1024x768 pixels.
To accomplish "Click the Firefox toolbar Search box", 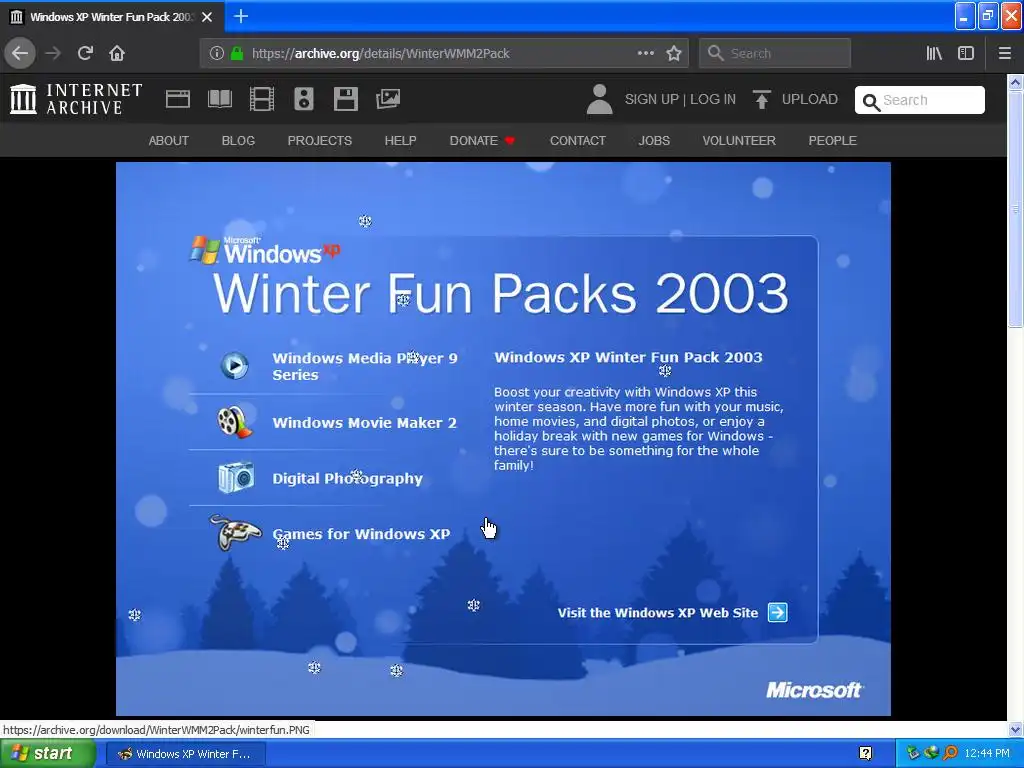I will [775, 54].
